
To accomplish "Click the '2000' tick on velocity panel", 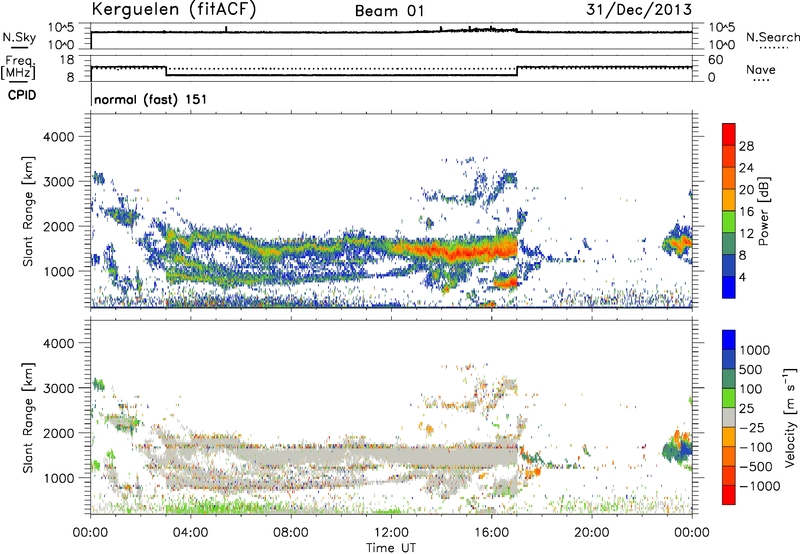I will pos(58,433).
